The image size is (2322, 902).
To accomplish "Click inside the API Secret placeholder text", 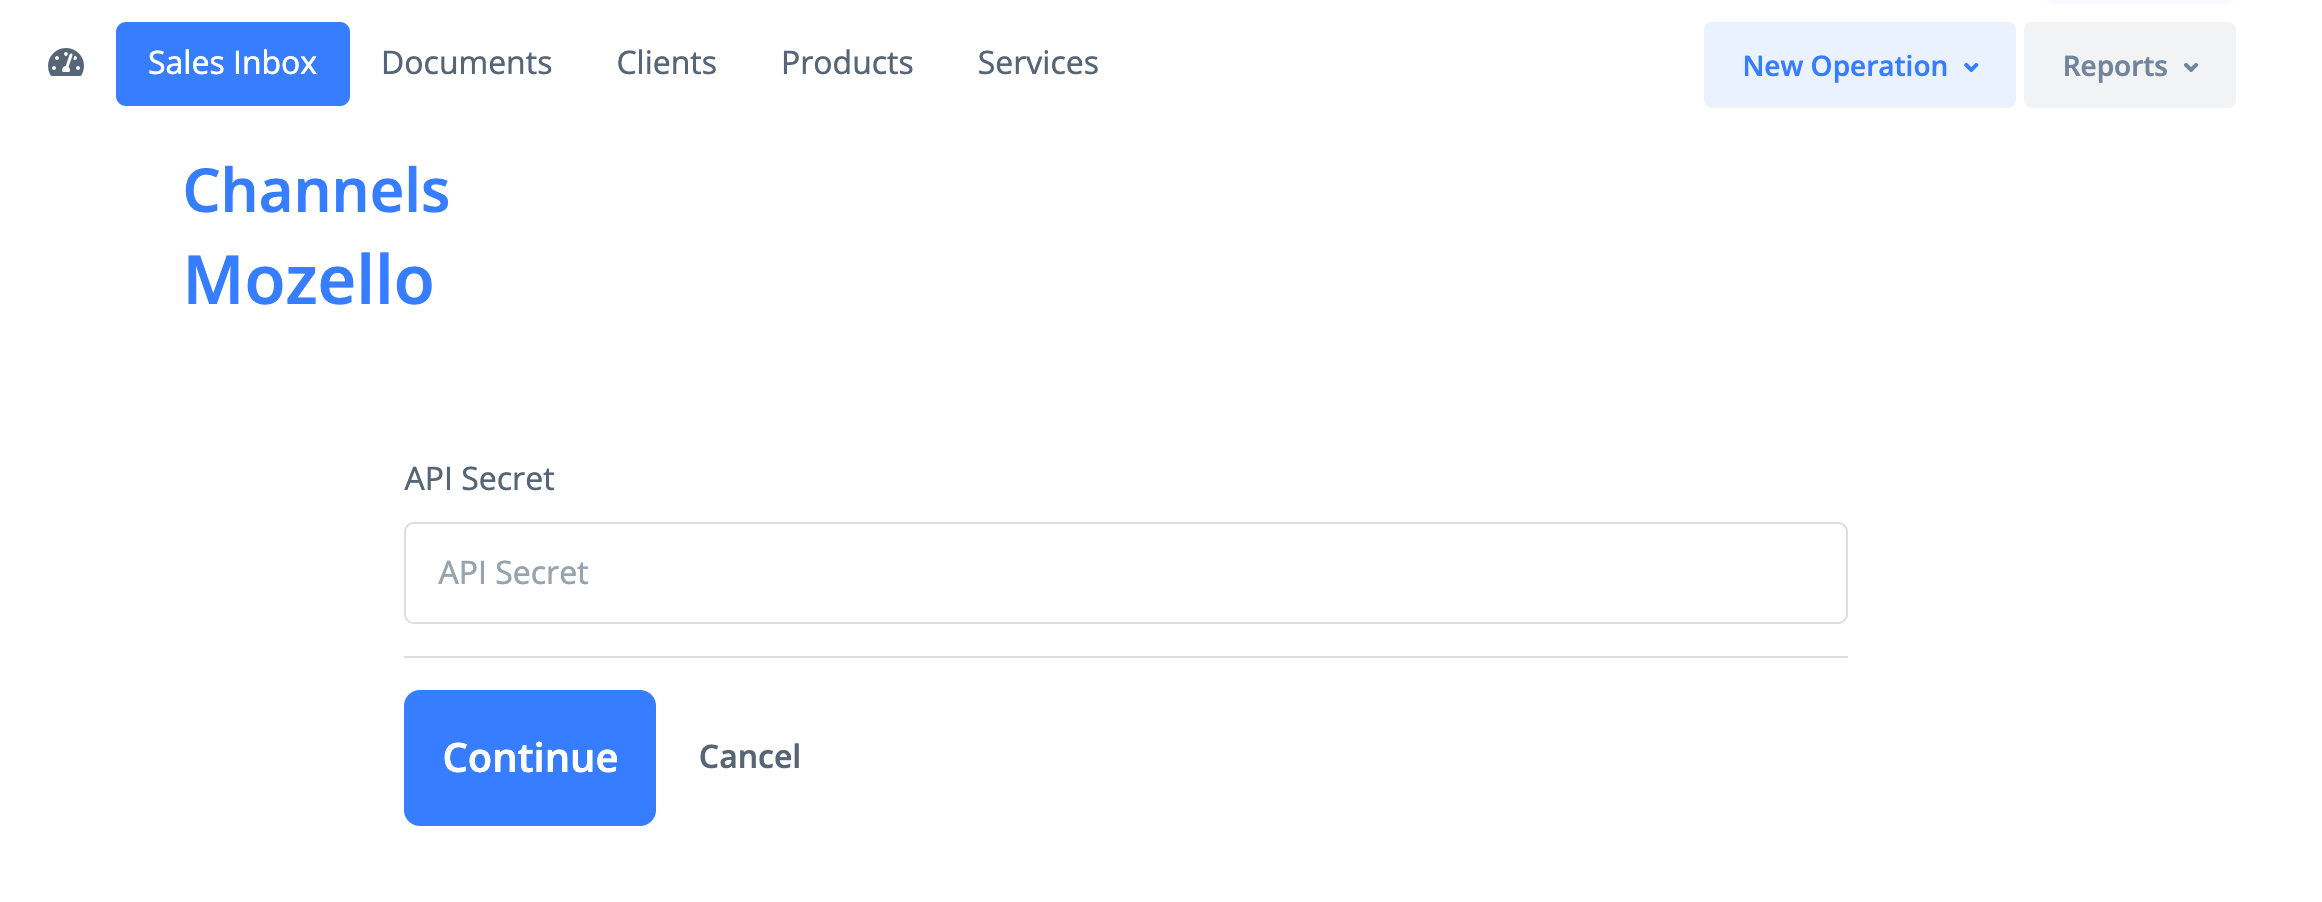I will pyautogui.click(x=513, y=573).
